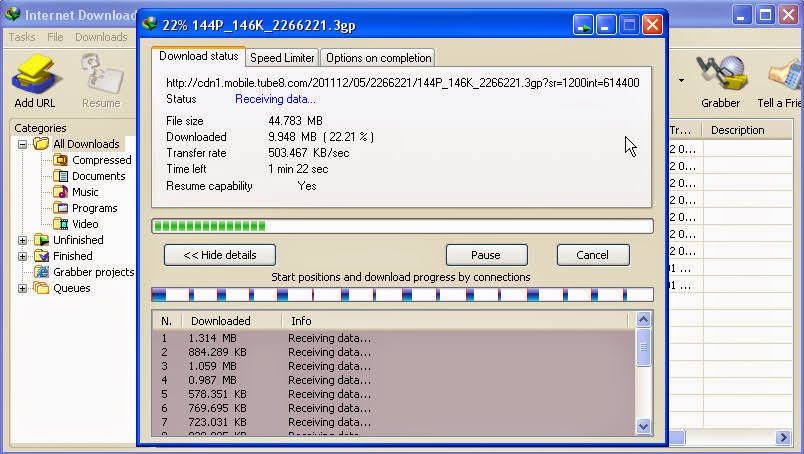Select connection row with 769.695 KB
Viewport: 804px width, 454px height.
[394, 408]
